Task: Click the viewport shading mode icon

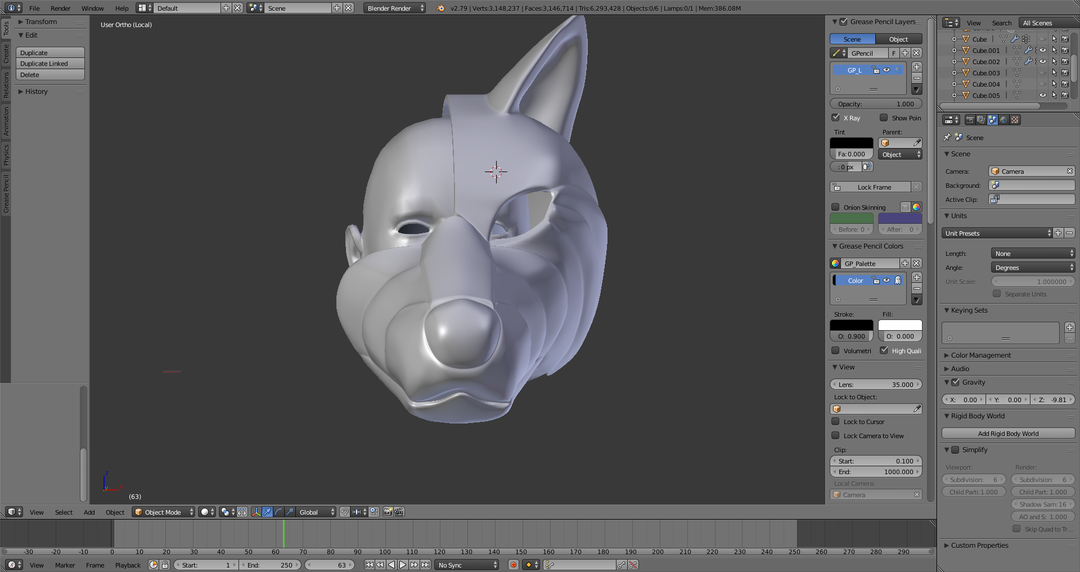Action: [x=207, y=512]
